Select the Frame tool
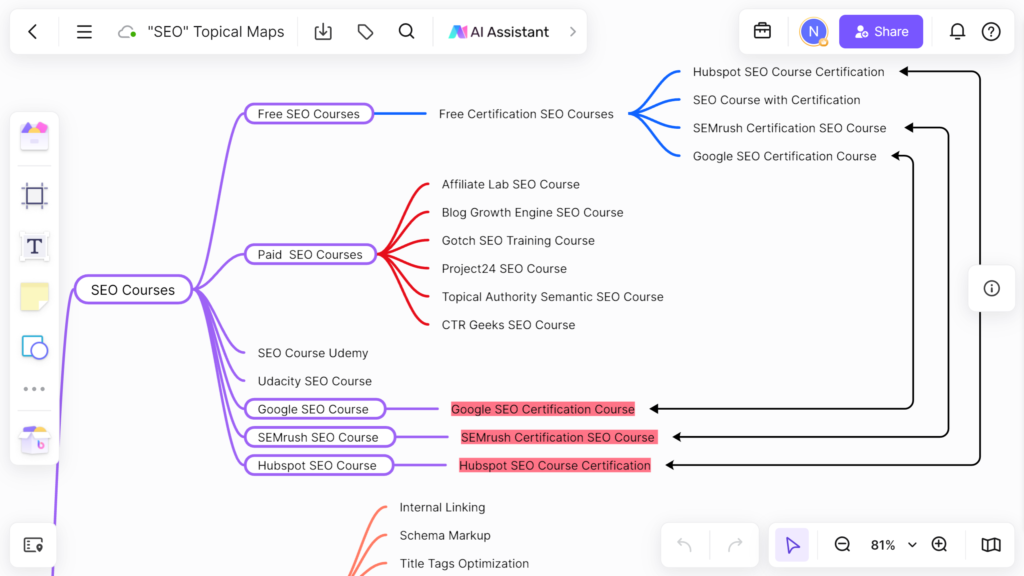 [35, 196]
